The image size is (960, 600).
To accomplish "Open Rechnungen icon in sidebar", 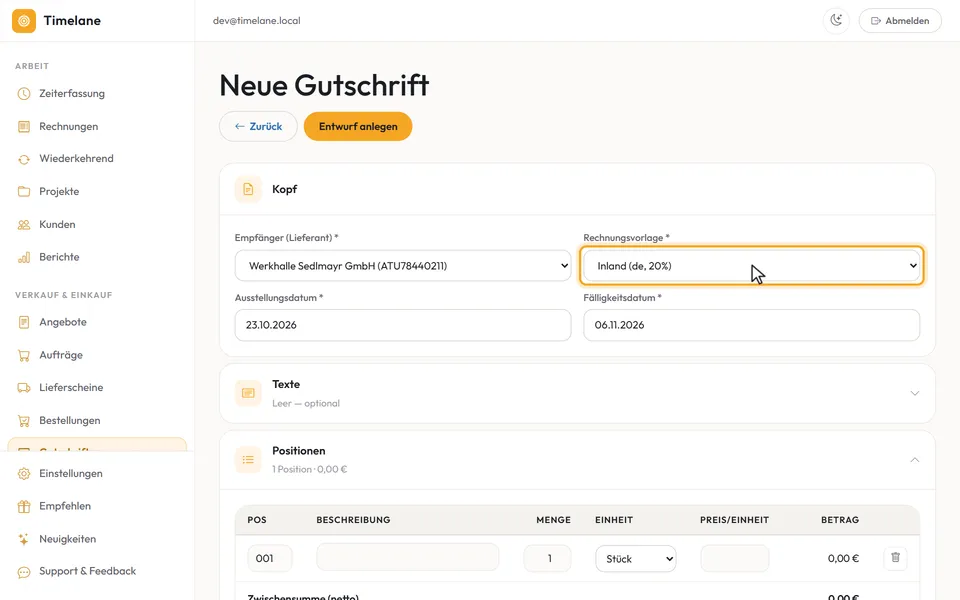I will point(24,127).
